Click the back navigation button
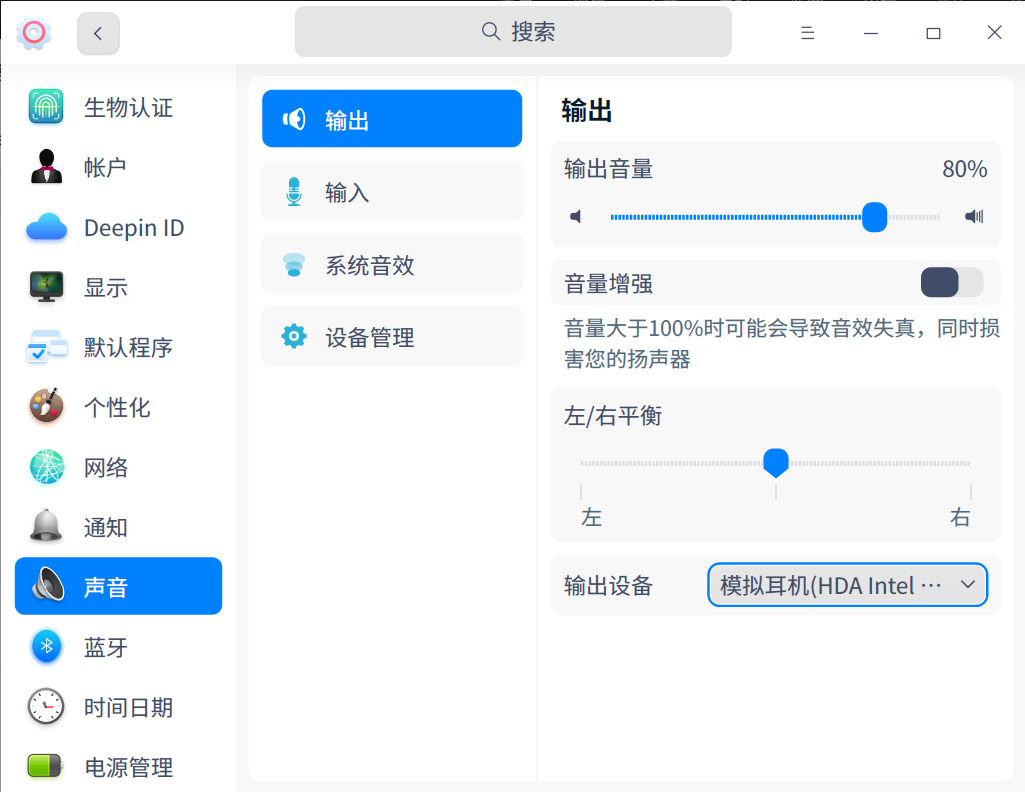Image resolution: width=1025 pixels, height=792 pixels. (98, 33)
